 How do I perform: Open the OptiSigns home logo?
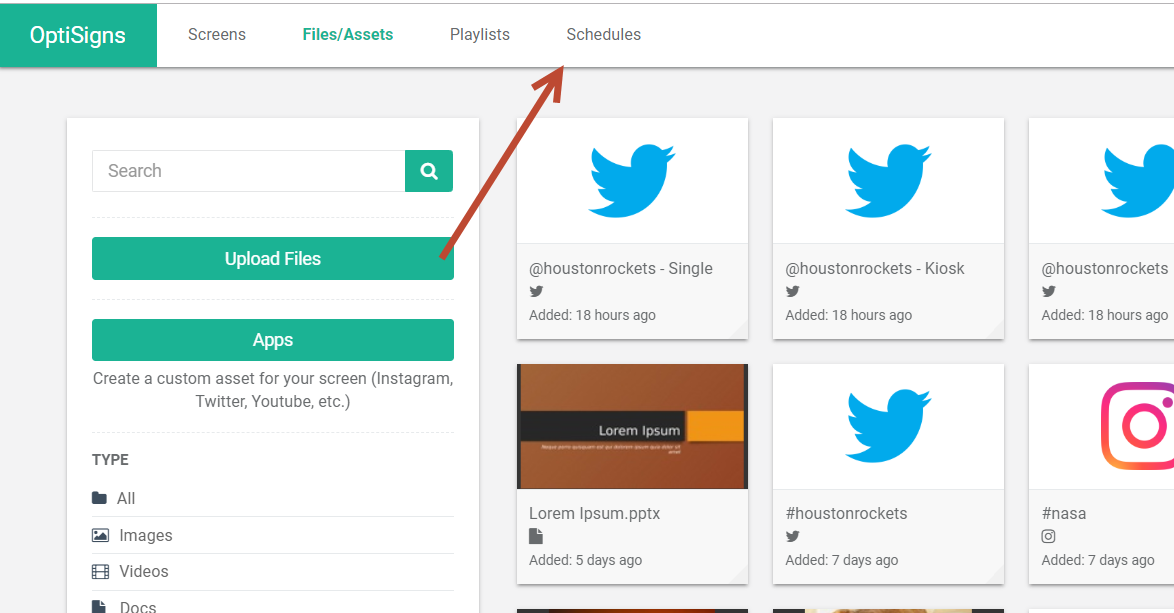coord(78,35)
